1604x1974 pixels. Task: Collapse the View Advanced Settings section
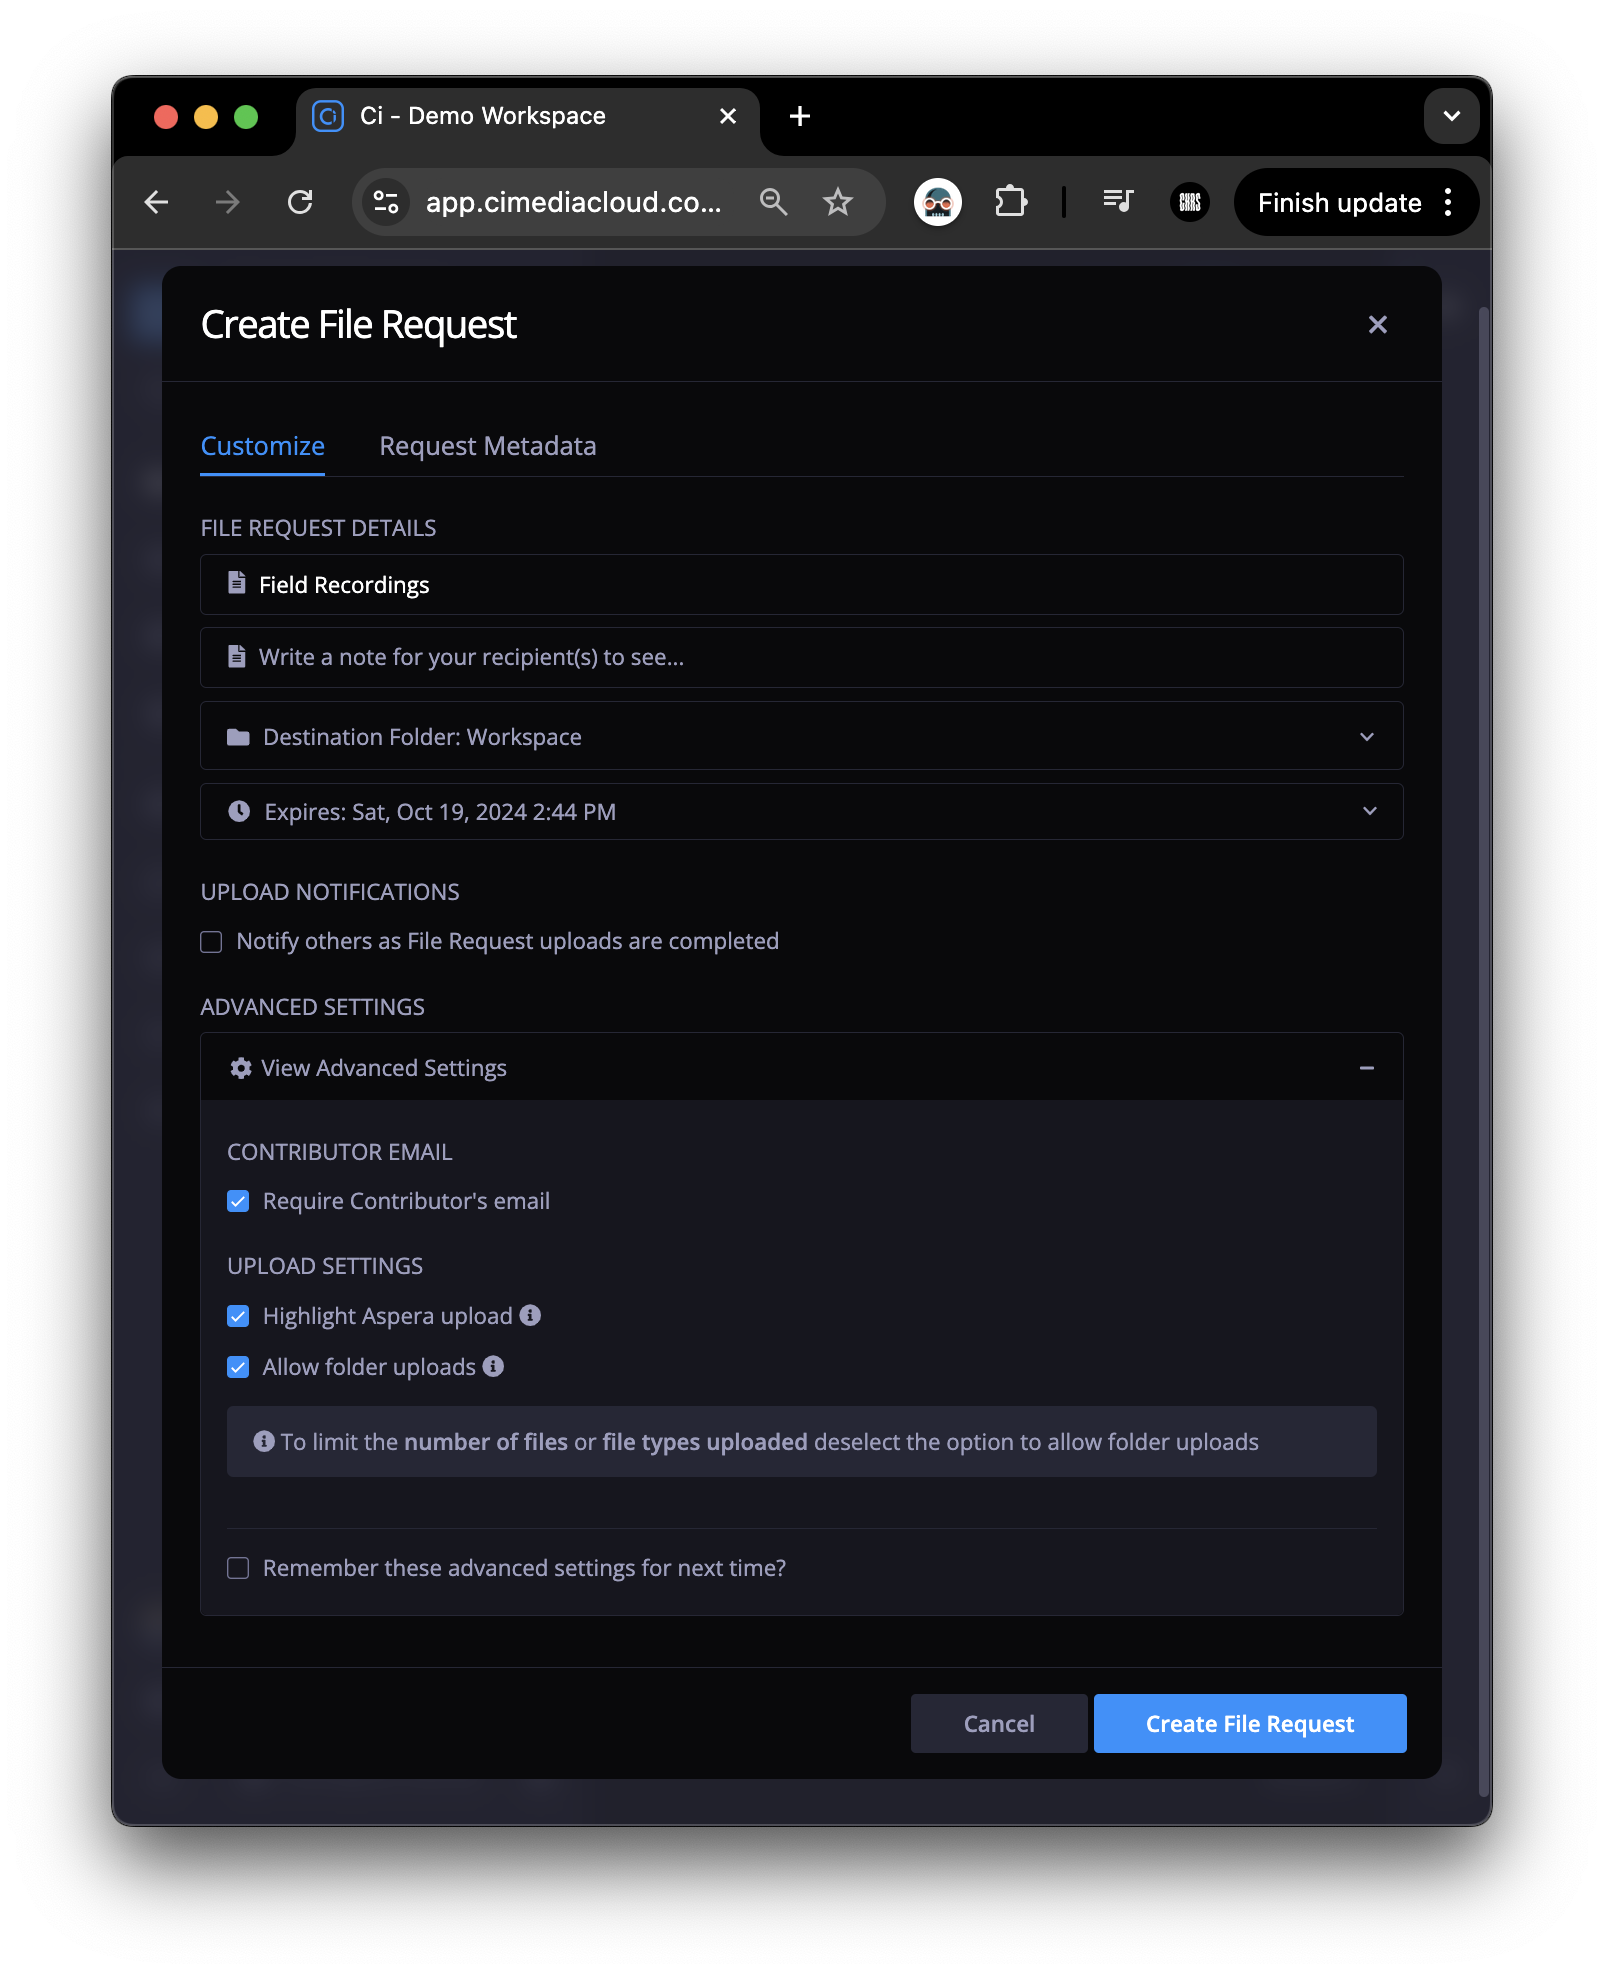1367,1067
